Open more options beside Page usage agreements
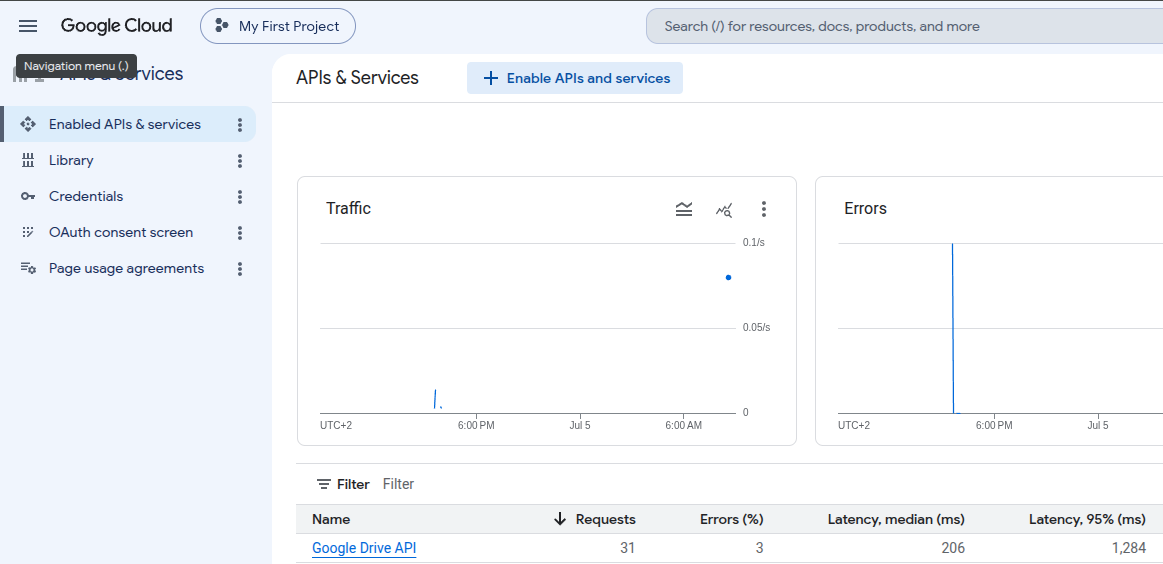 point(240,269)
